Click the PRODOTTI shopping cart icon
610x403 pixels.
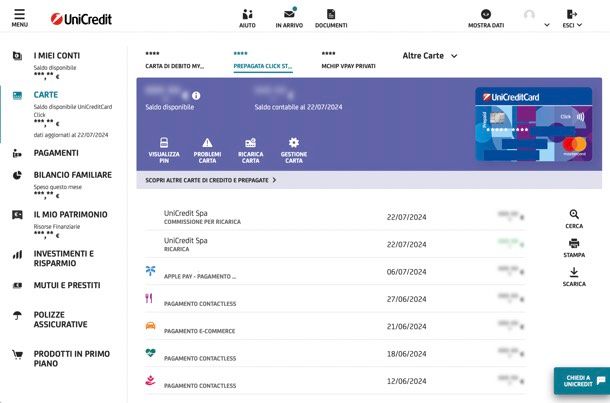18,354
